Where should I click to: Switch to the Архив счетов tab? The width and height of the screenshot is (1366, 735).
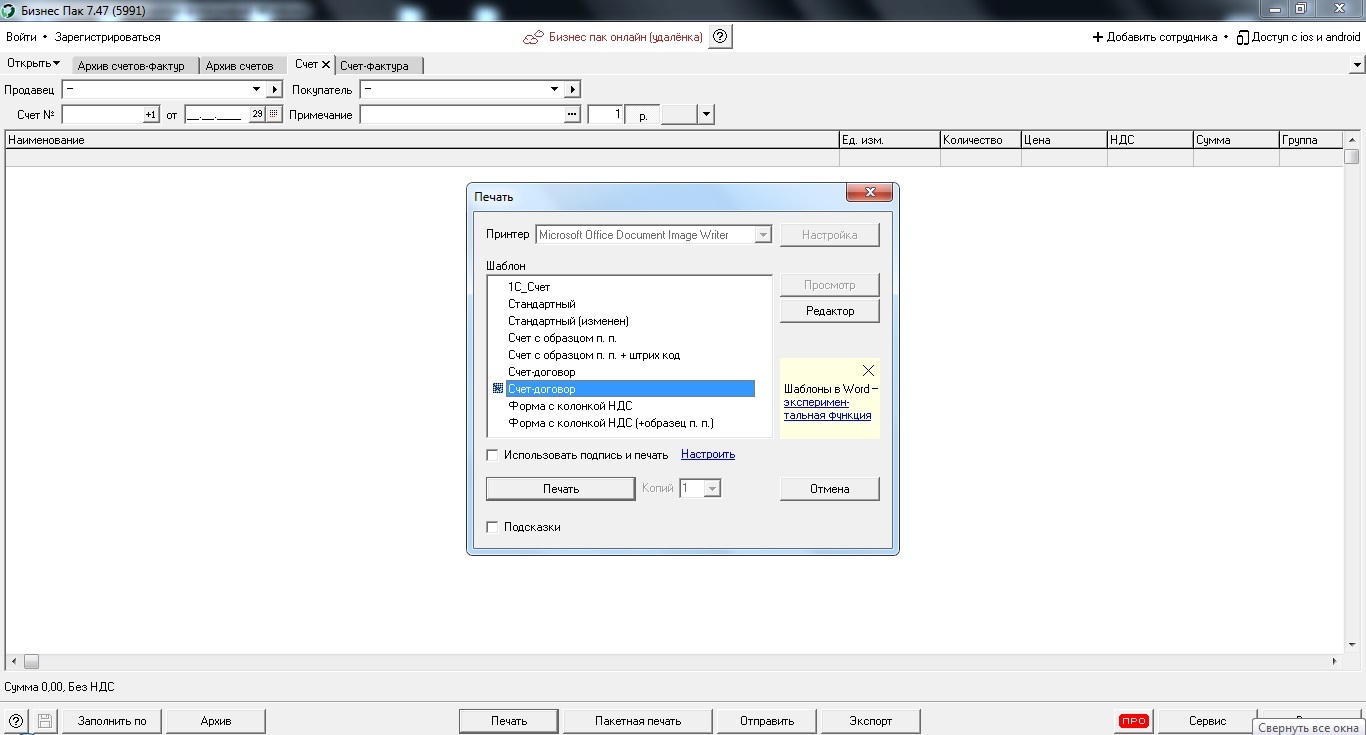click(239, 66)
